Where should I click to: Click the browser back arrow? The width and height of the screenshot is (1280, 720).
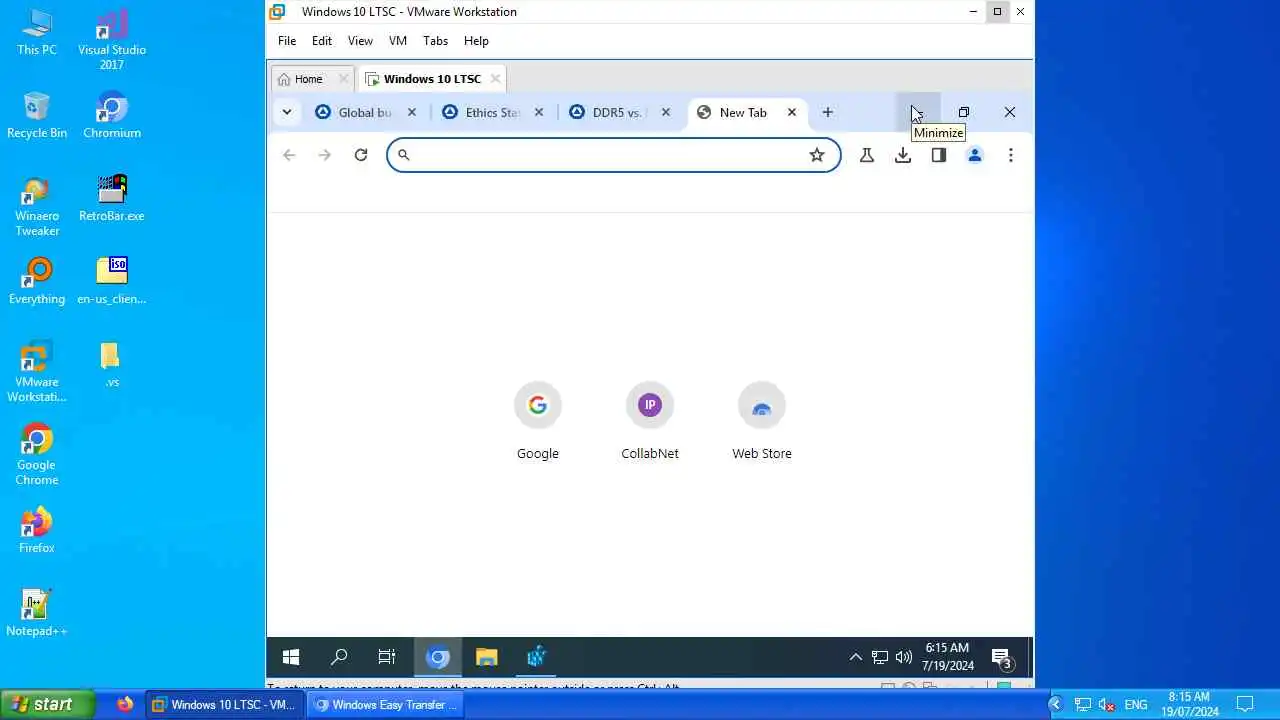click(289, 155)
